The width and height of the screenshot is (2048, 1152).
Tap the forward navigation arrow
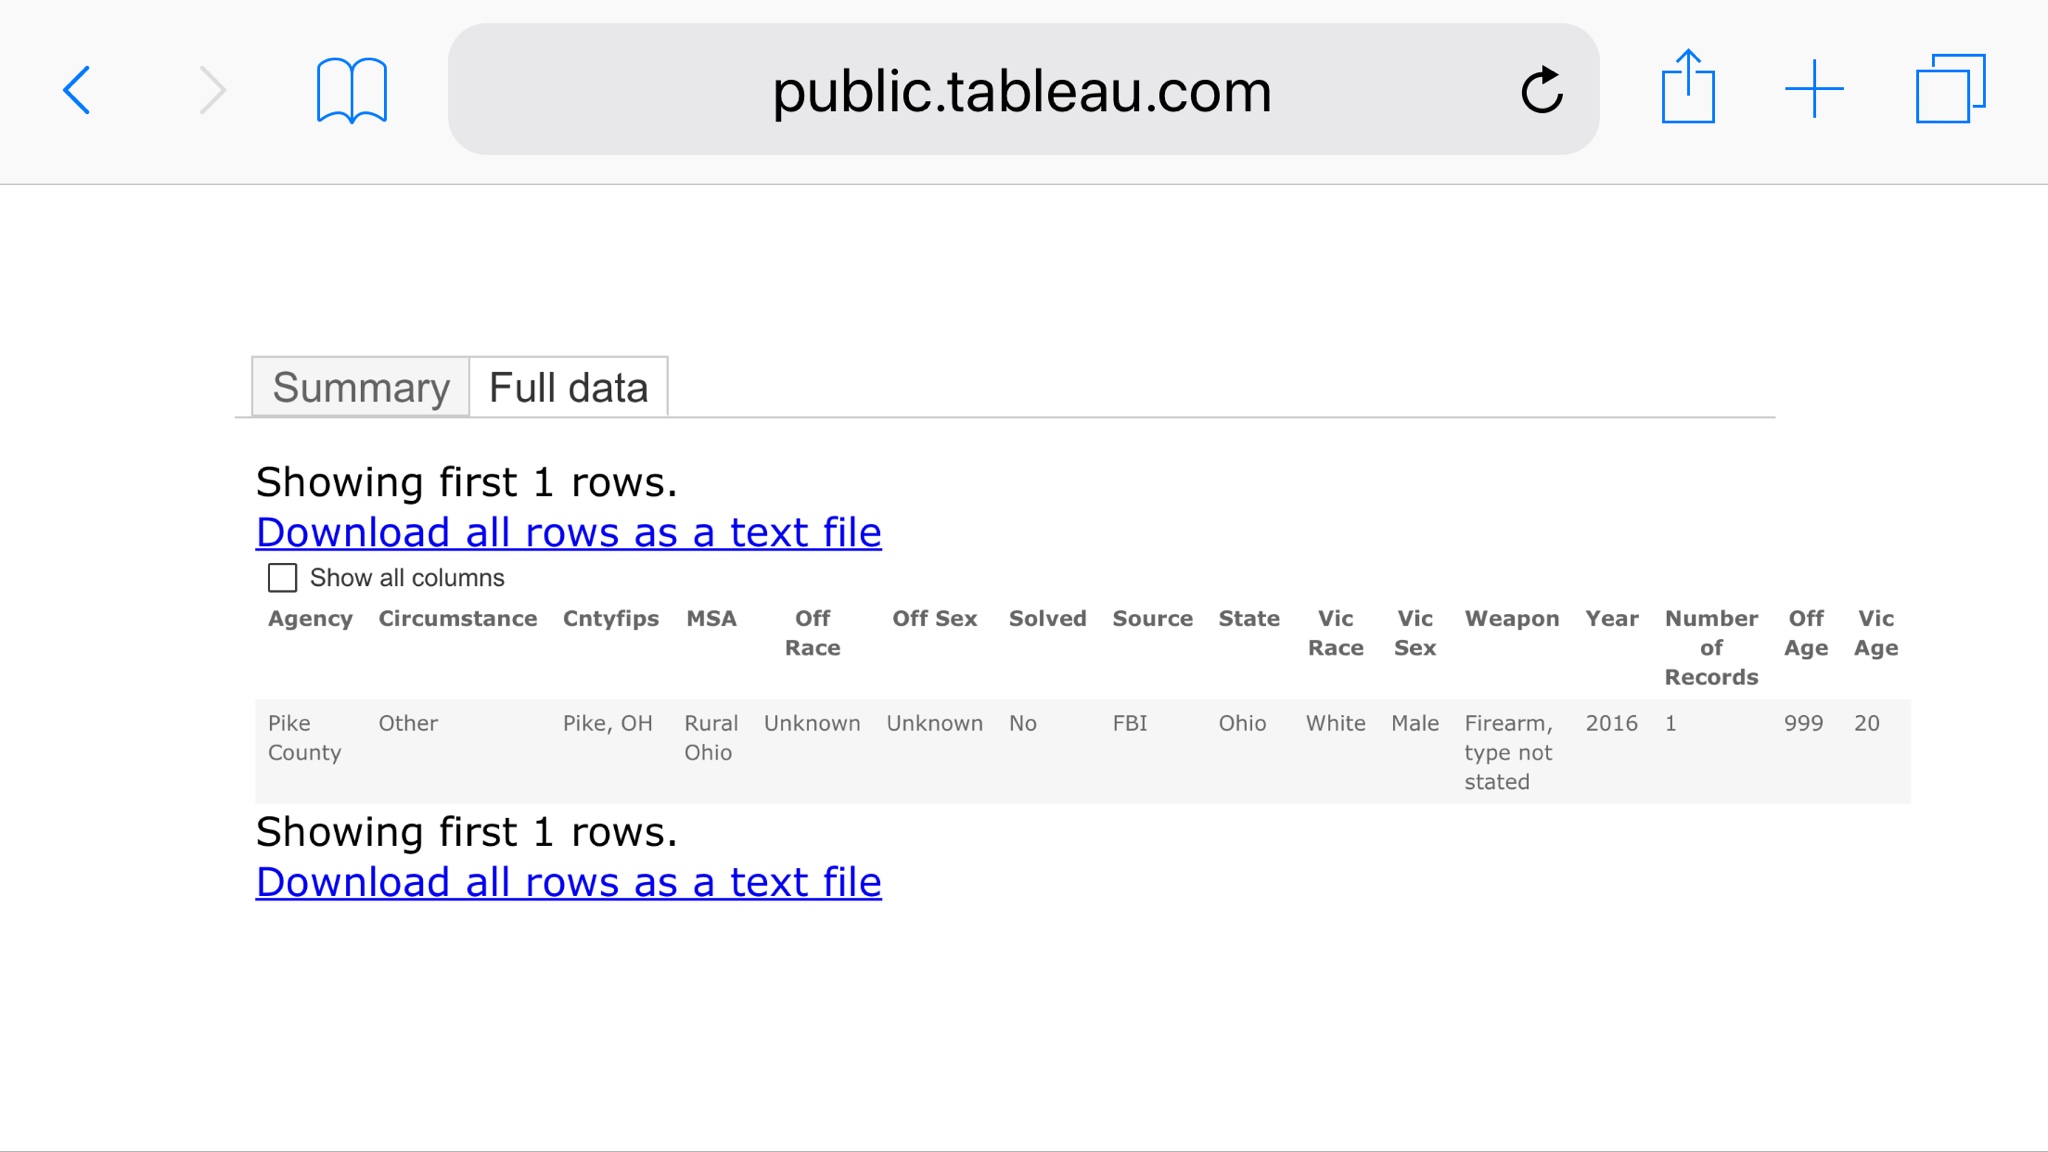(212, 90)
